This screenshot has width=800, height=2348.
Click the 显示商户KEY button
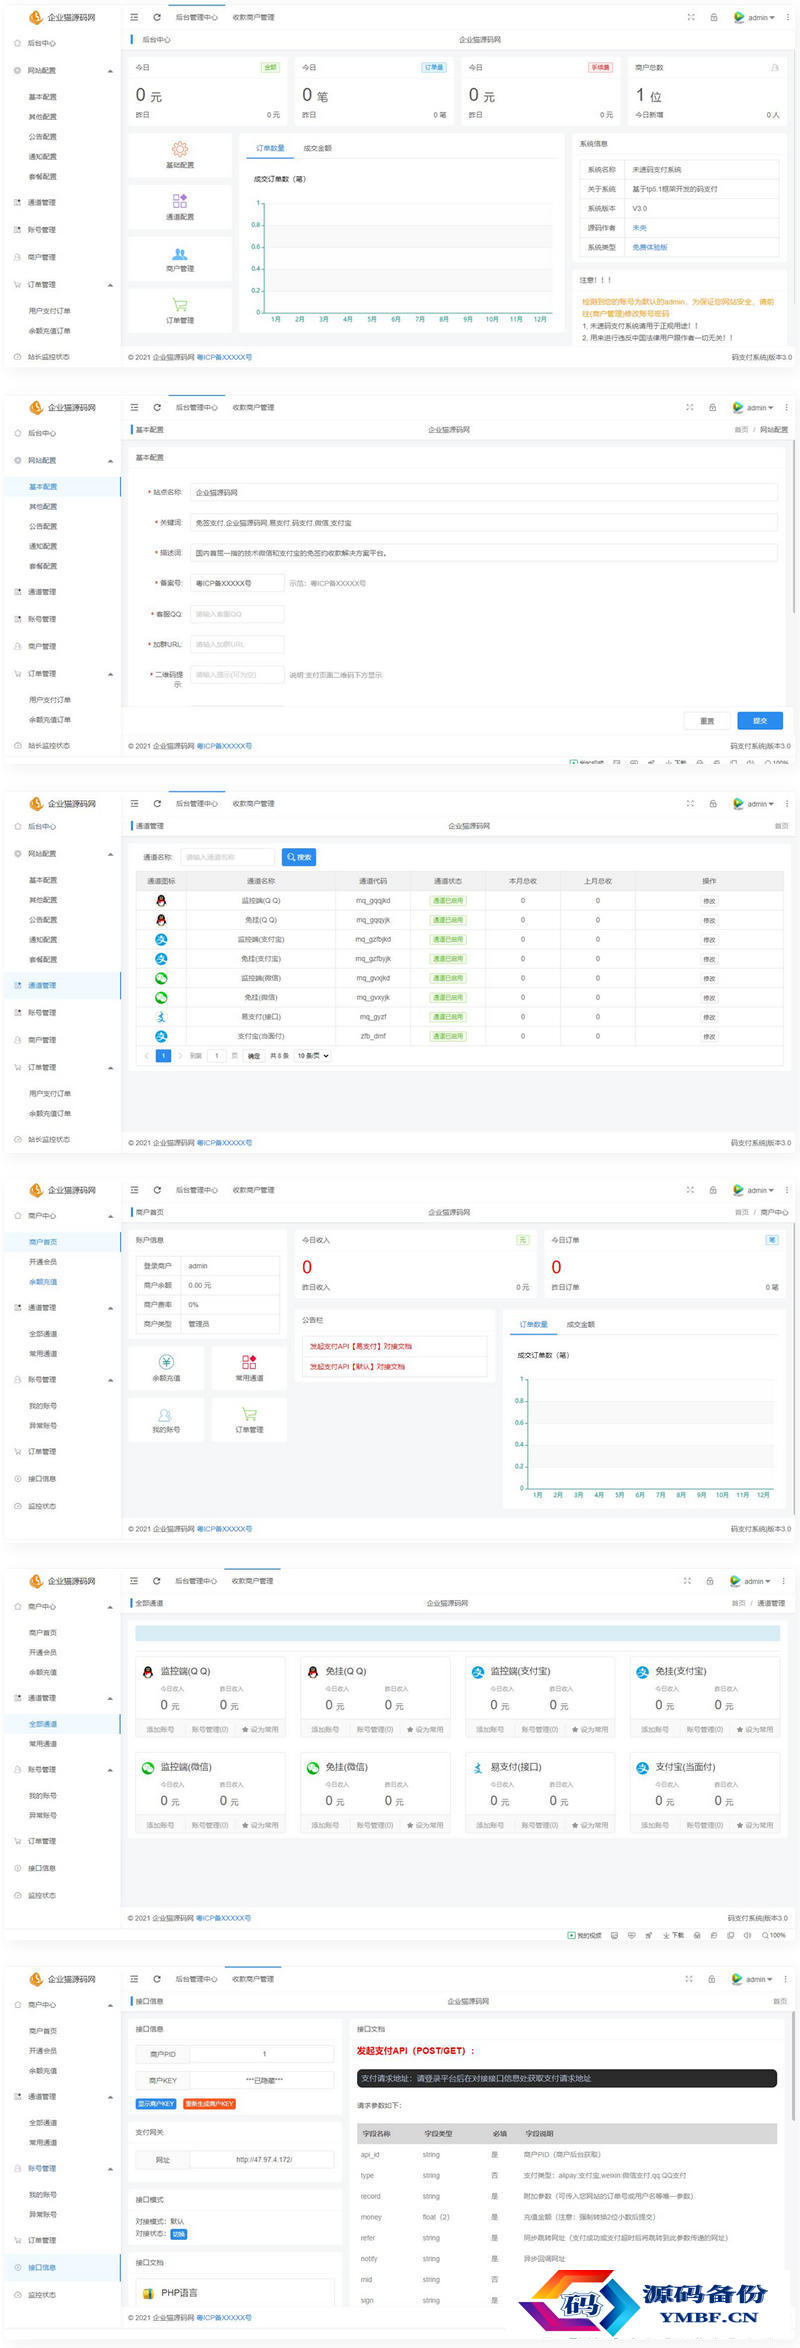coord(157,2103)
